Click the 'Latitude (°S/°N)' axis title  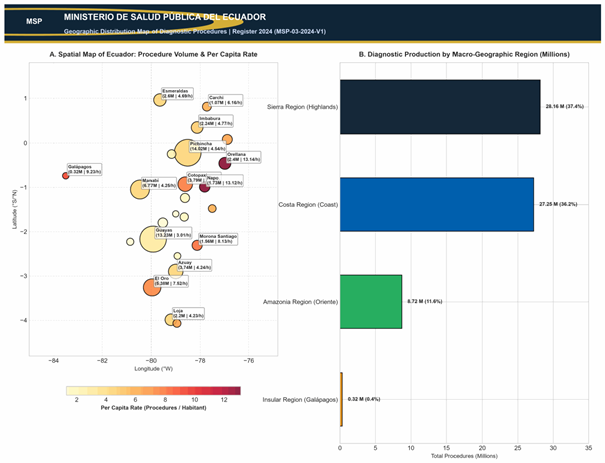pos(15,209)
